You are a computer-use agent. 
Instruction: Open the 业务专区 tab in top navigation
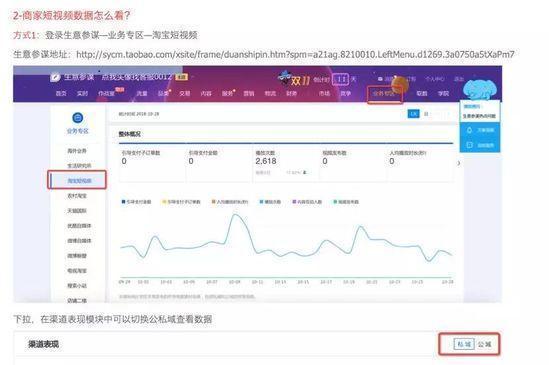384,94
